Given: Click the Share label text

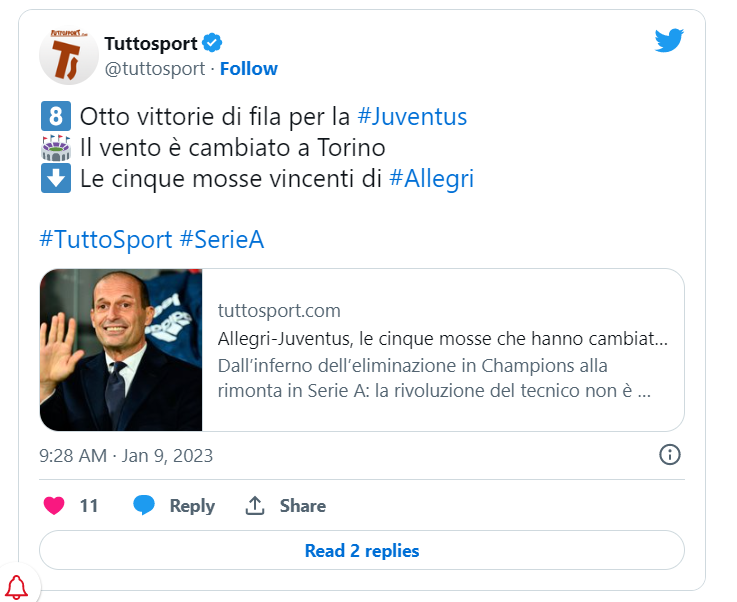Looking at the screenshot, I should click(303, 506).
